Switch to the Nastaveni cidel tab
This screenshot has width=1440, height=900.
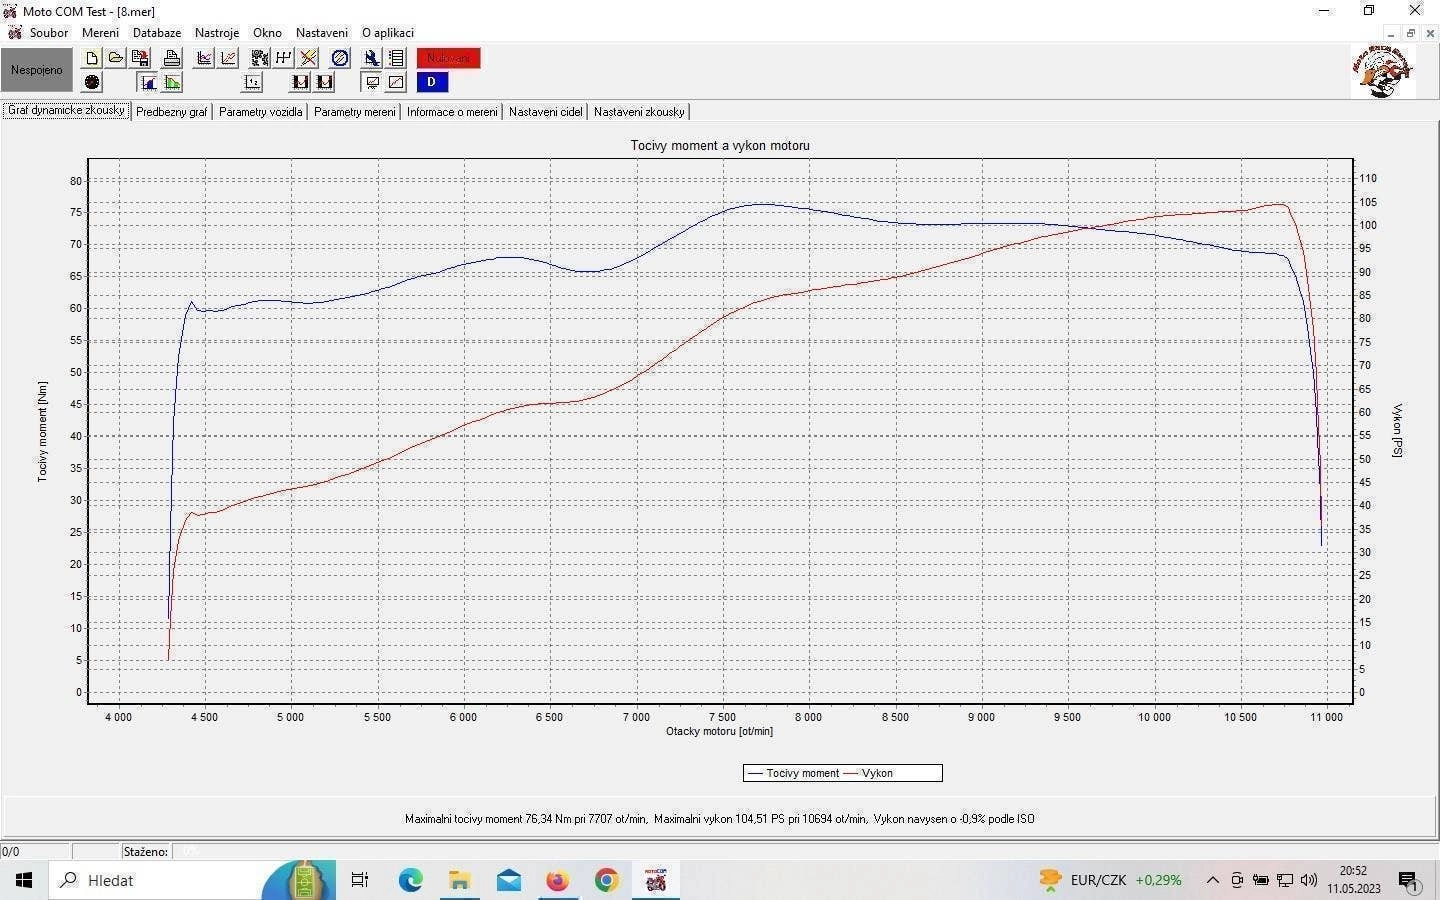[x=545, y=112]
